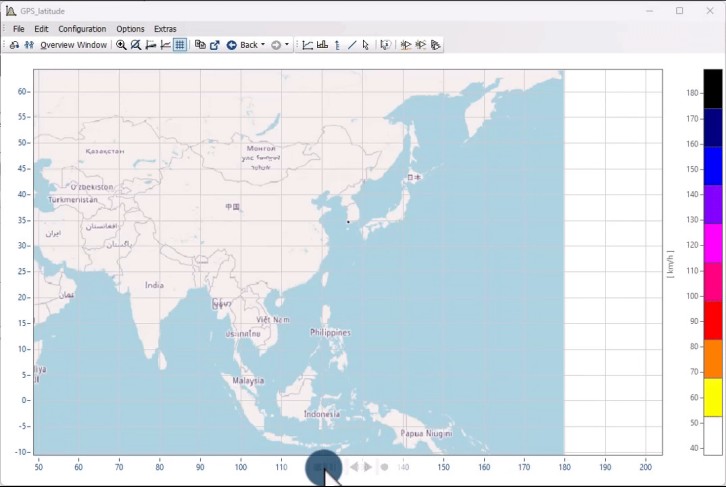
Task: Expand the Forward history dropdown arrow
Action: tap(287, 45)
